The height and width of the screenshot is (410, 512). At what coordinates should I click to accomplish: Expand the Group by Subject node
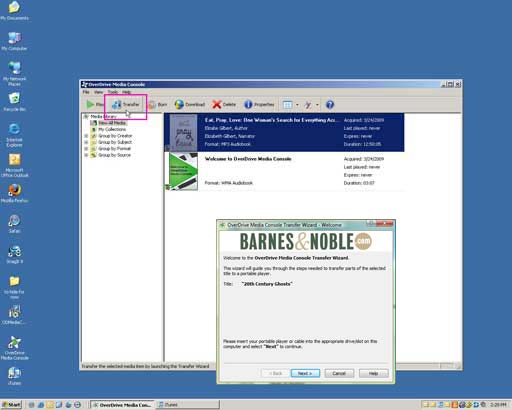(x=86, y=142)
